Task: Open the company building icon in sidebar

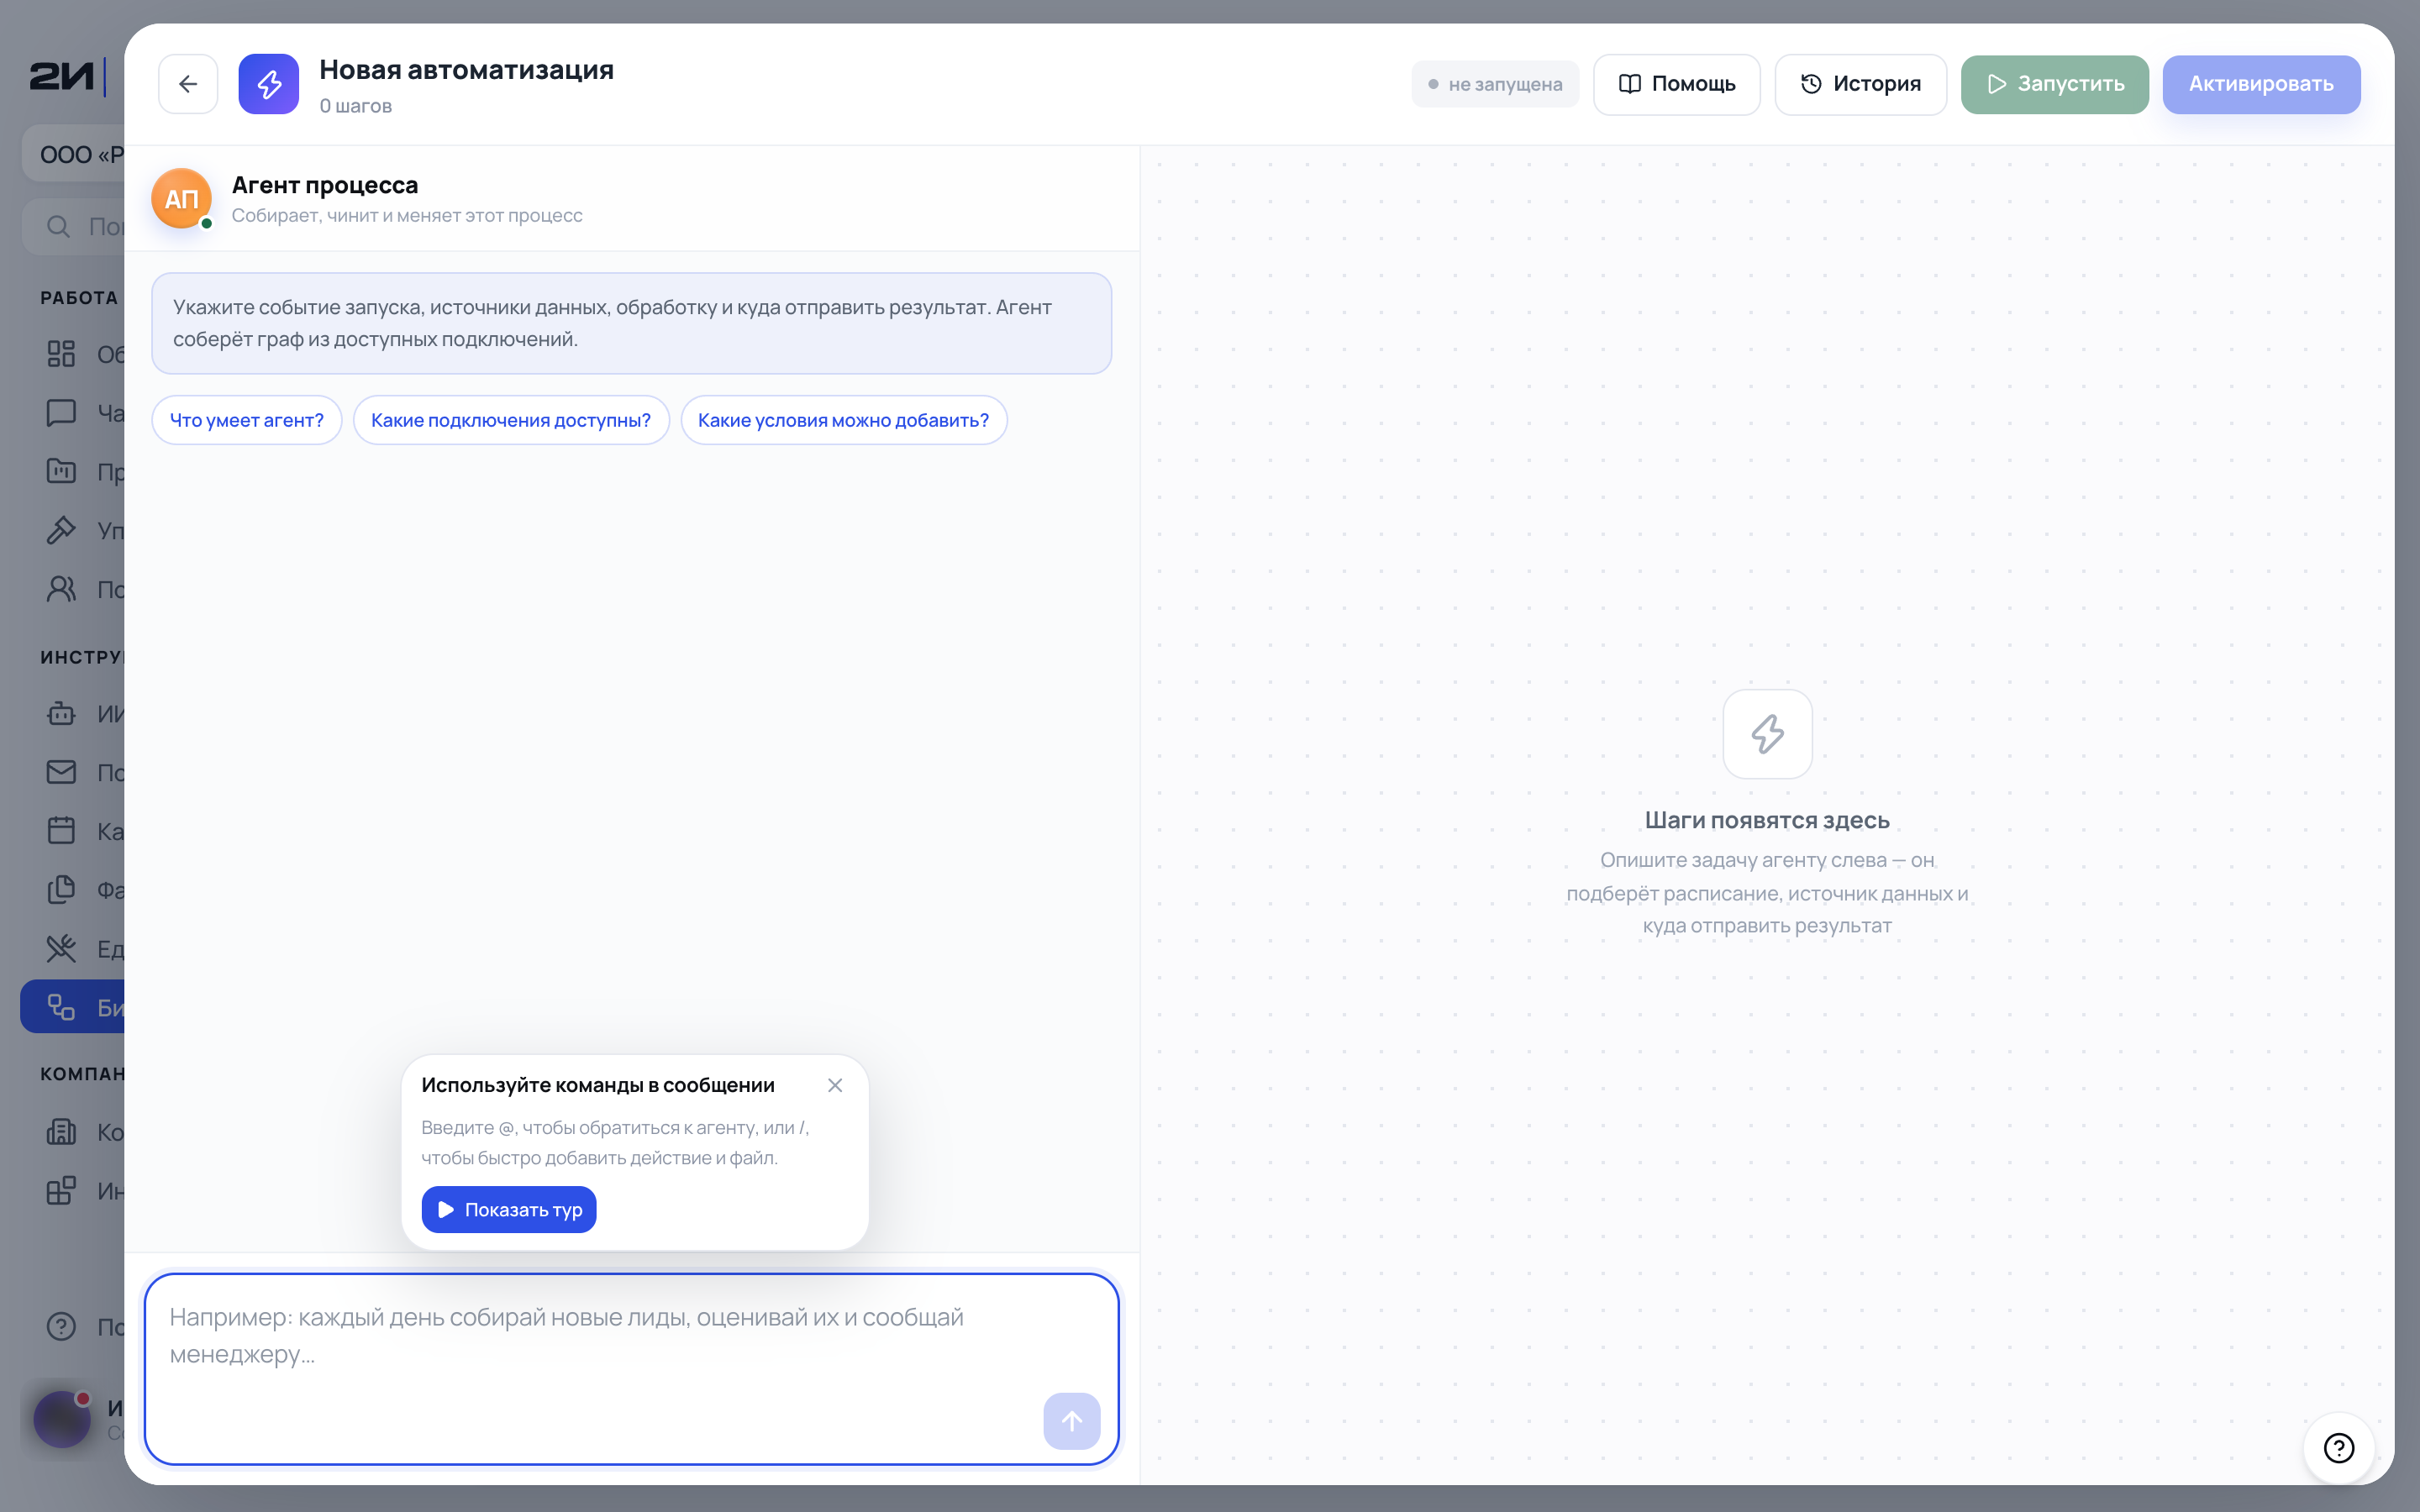Action: click(x=61, y=1132)
